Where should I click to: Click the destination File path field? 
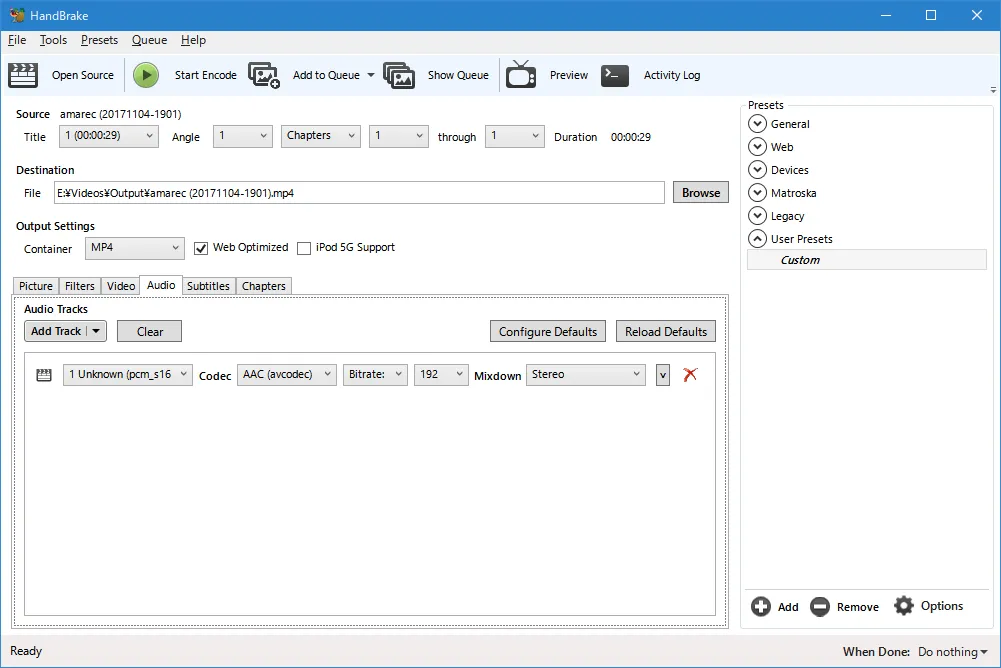coord(359,193)
